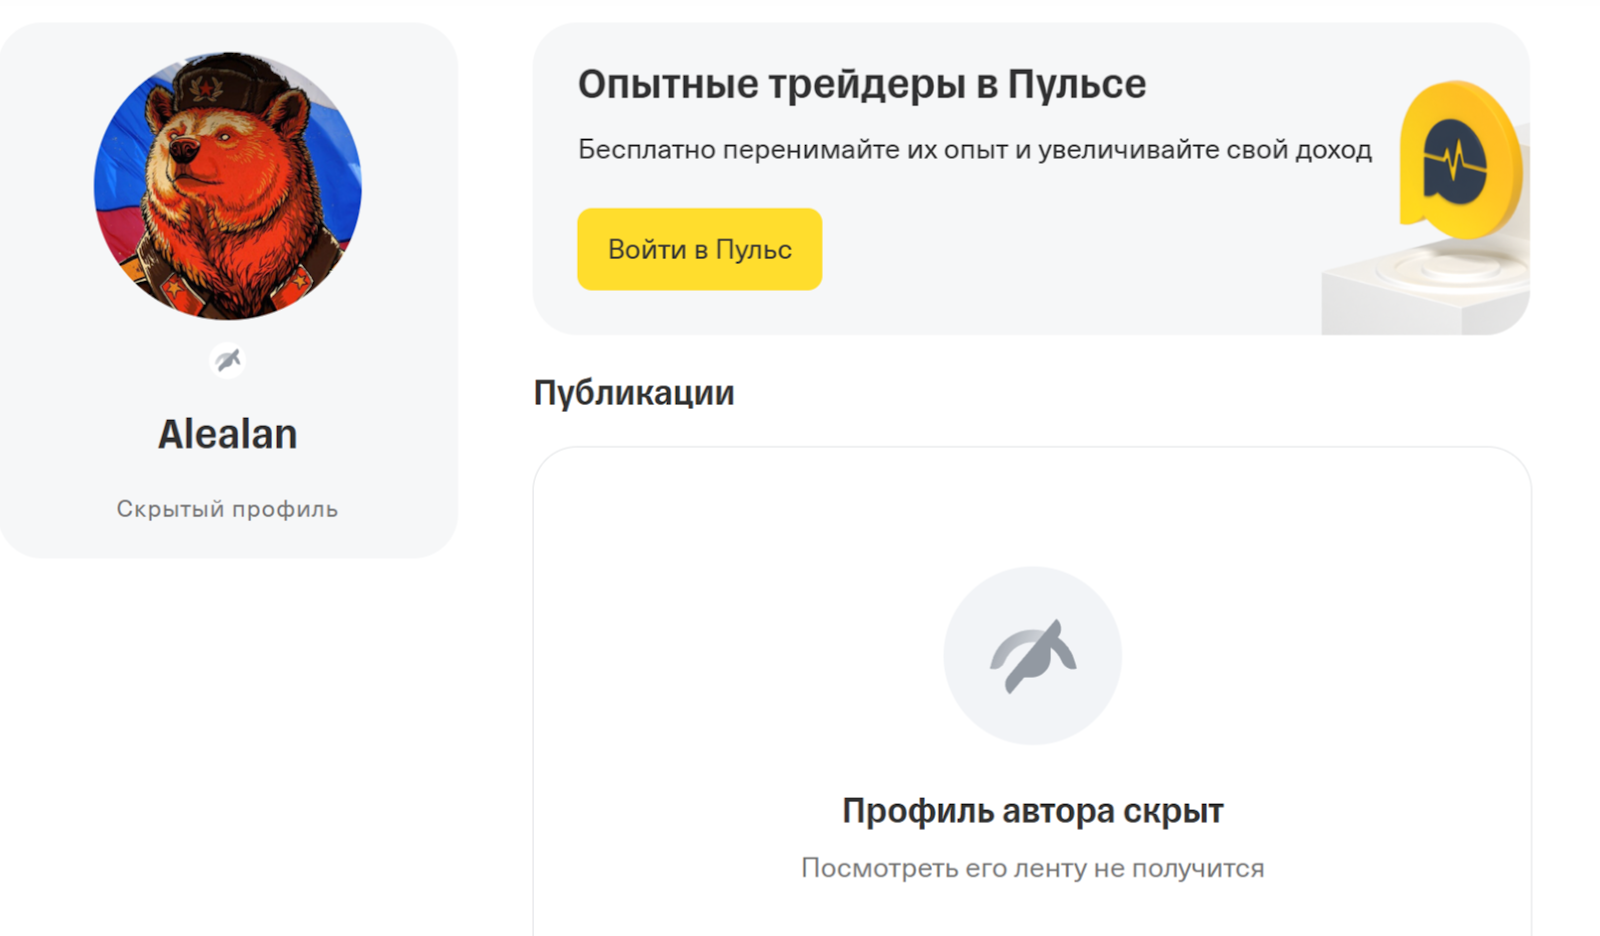This screenshot has width=1600, height=936.
Task: Click the "Профиль автора скрыт" message heading
Action: pyautogui.click(x=1032, y=811)
